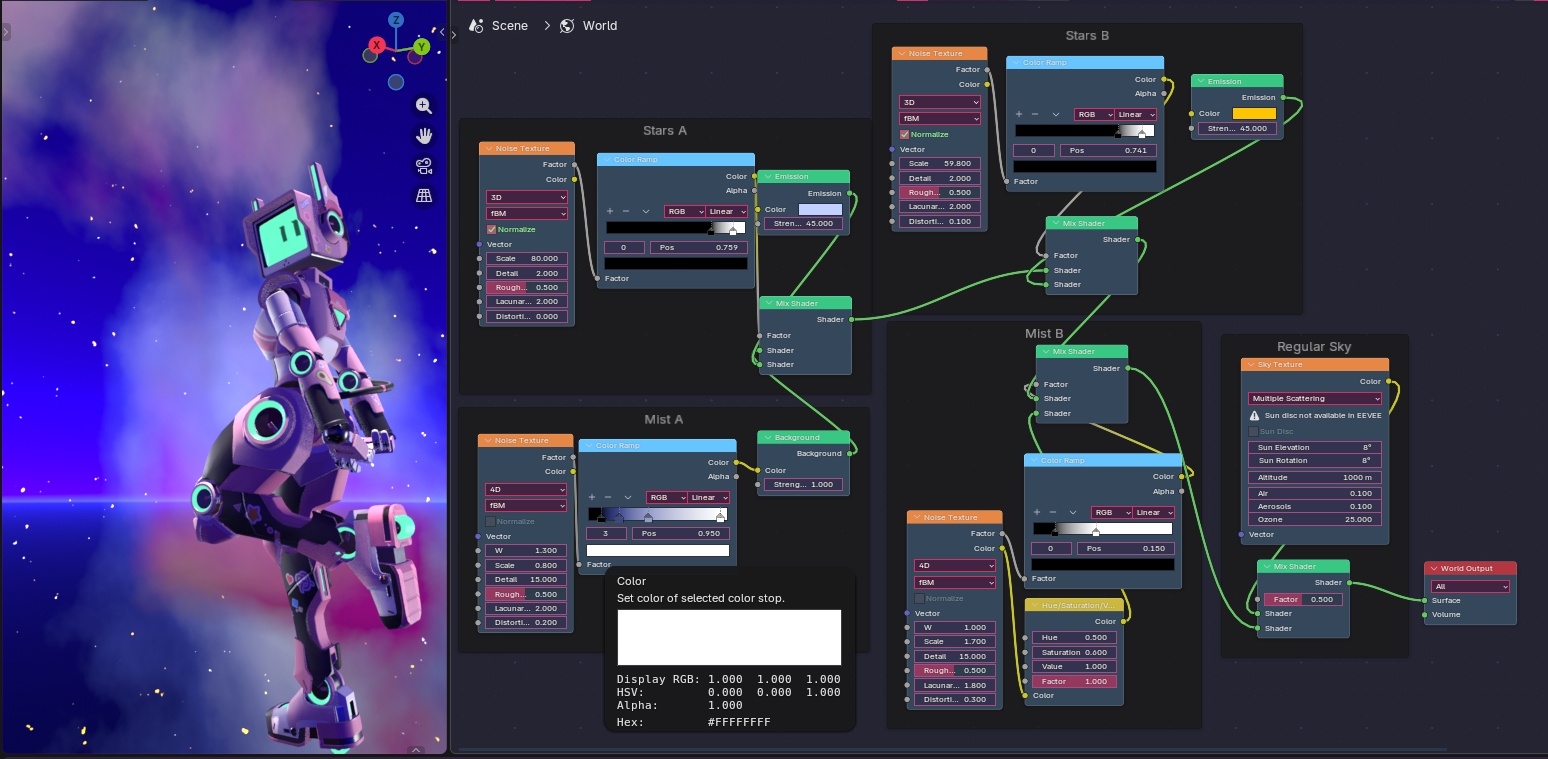Collapse the Sky Texture node via header arrow
The width and height of the screenshot is (1548, 759).
click(x=1249, y=365)
